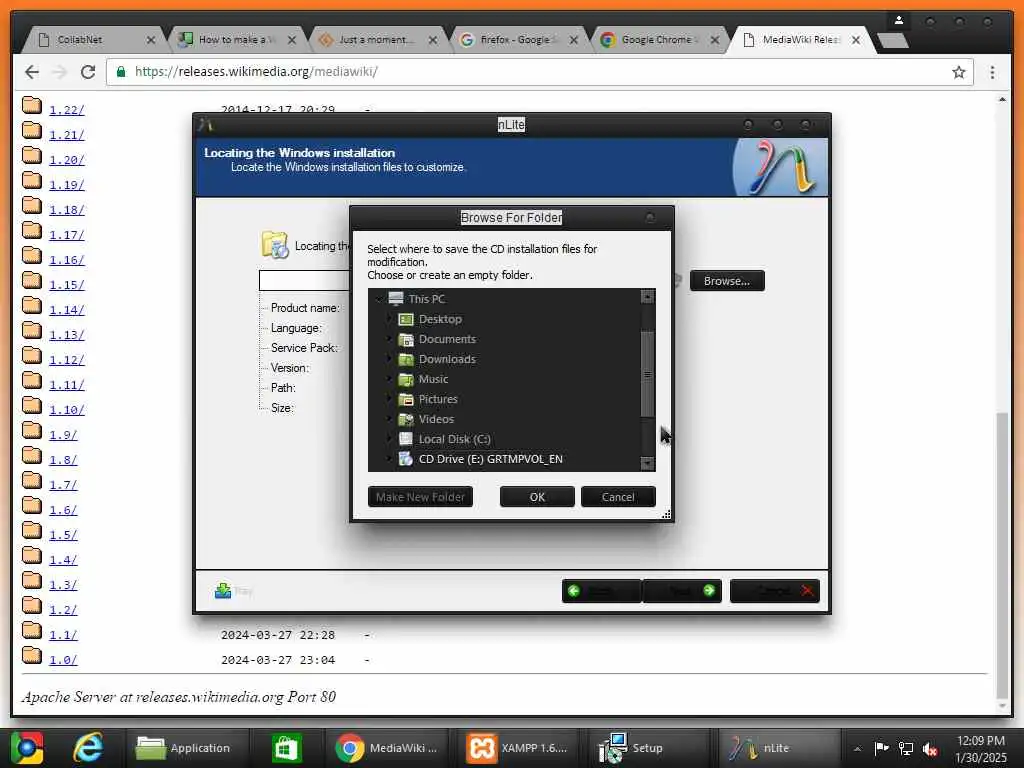Click the Pictures folder icon in tree
The height and width of the screenshot is (768, 1024).
pos(406,399)
